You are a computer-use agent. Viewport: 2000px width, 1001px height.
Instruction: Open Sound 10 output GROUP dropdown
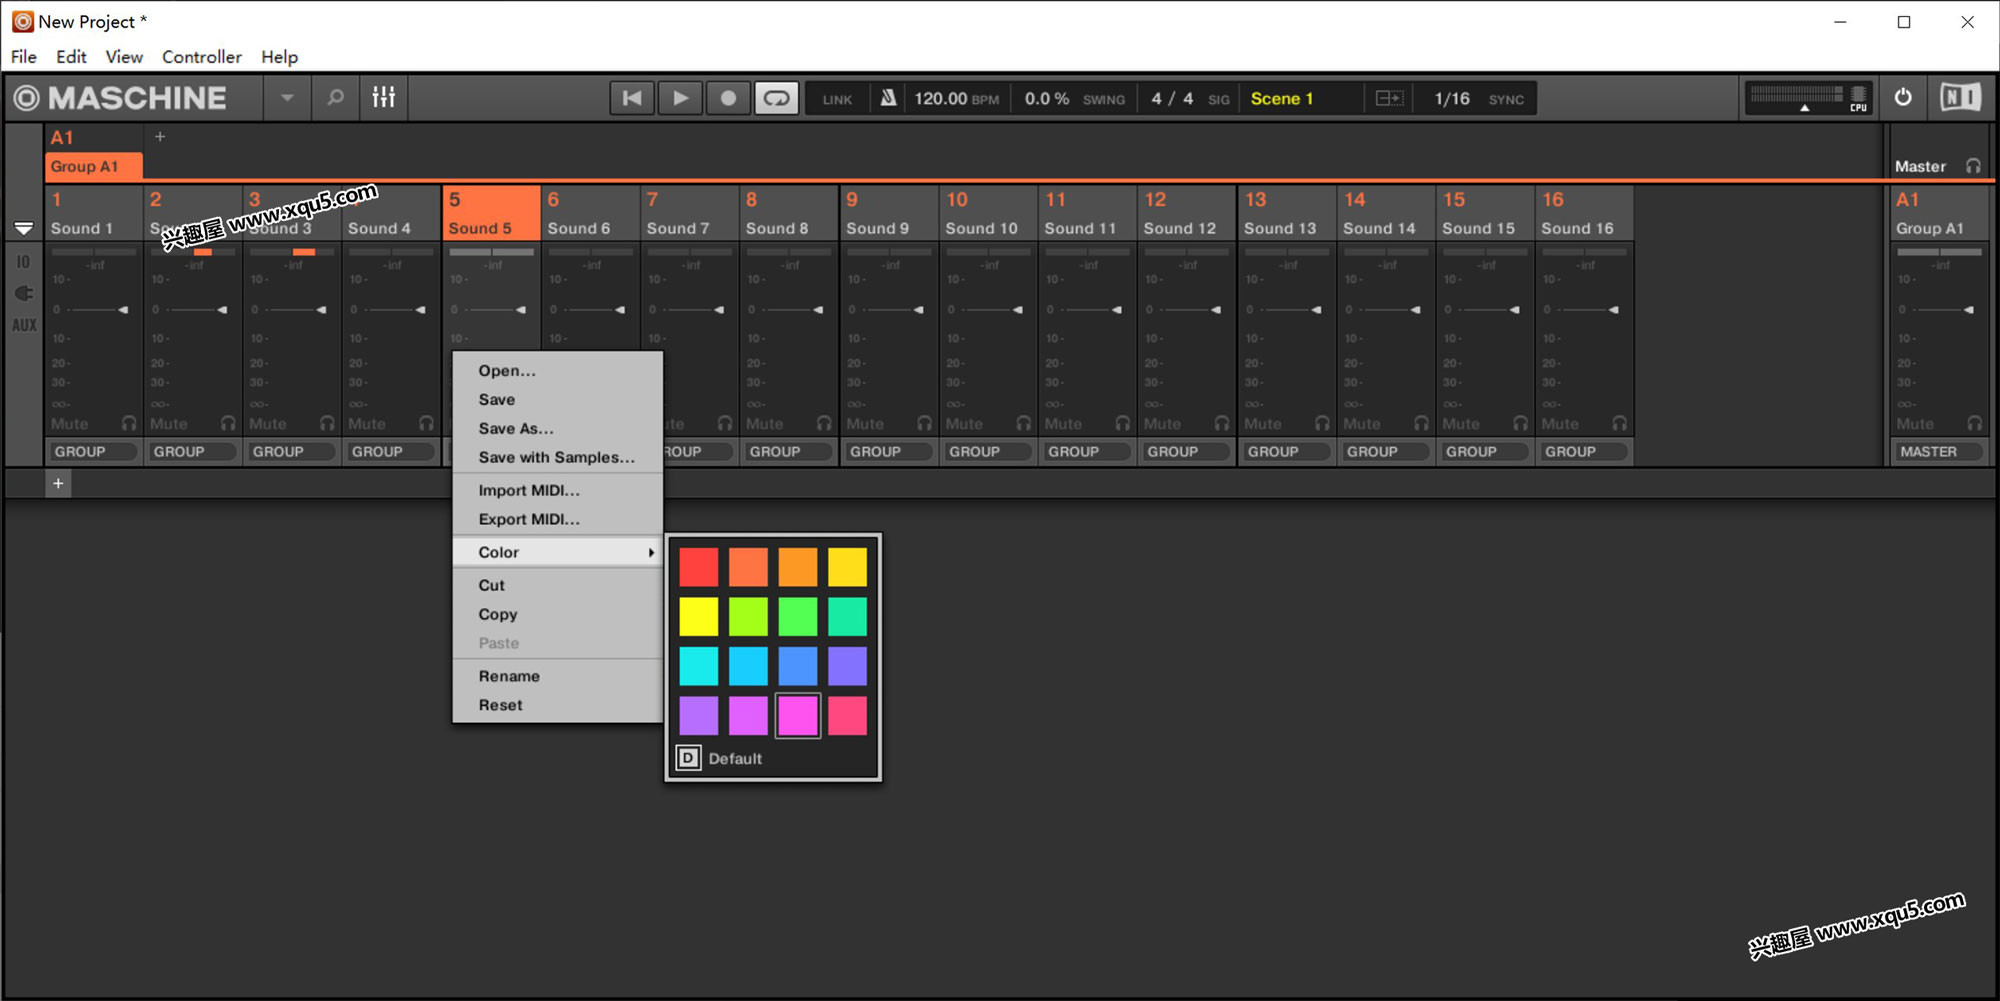pyautogui.click(x=987, y=452)
